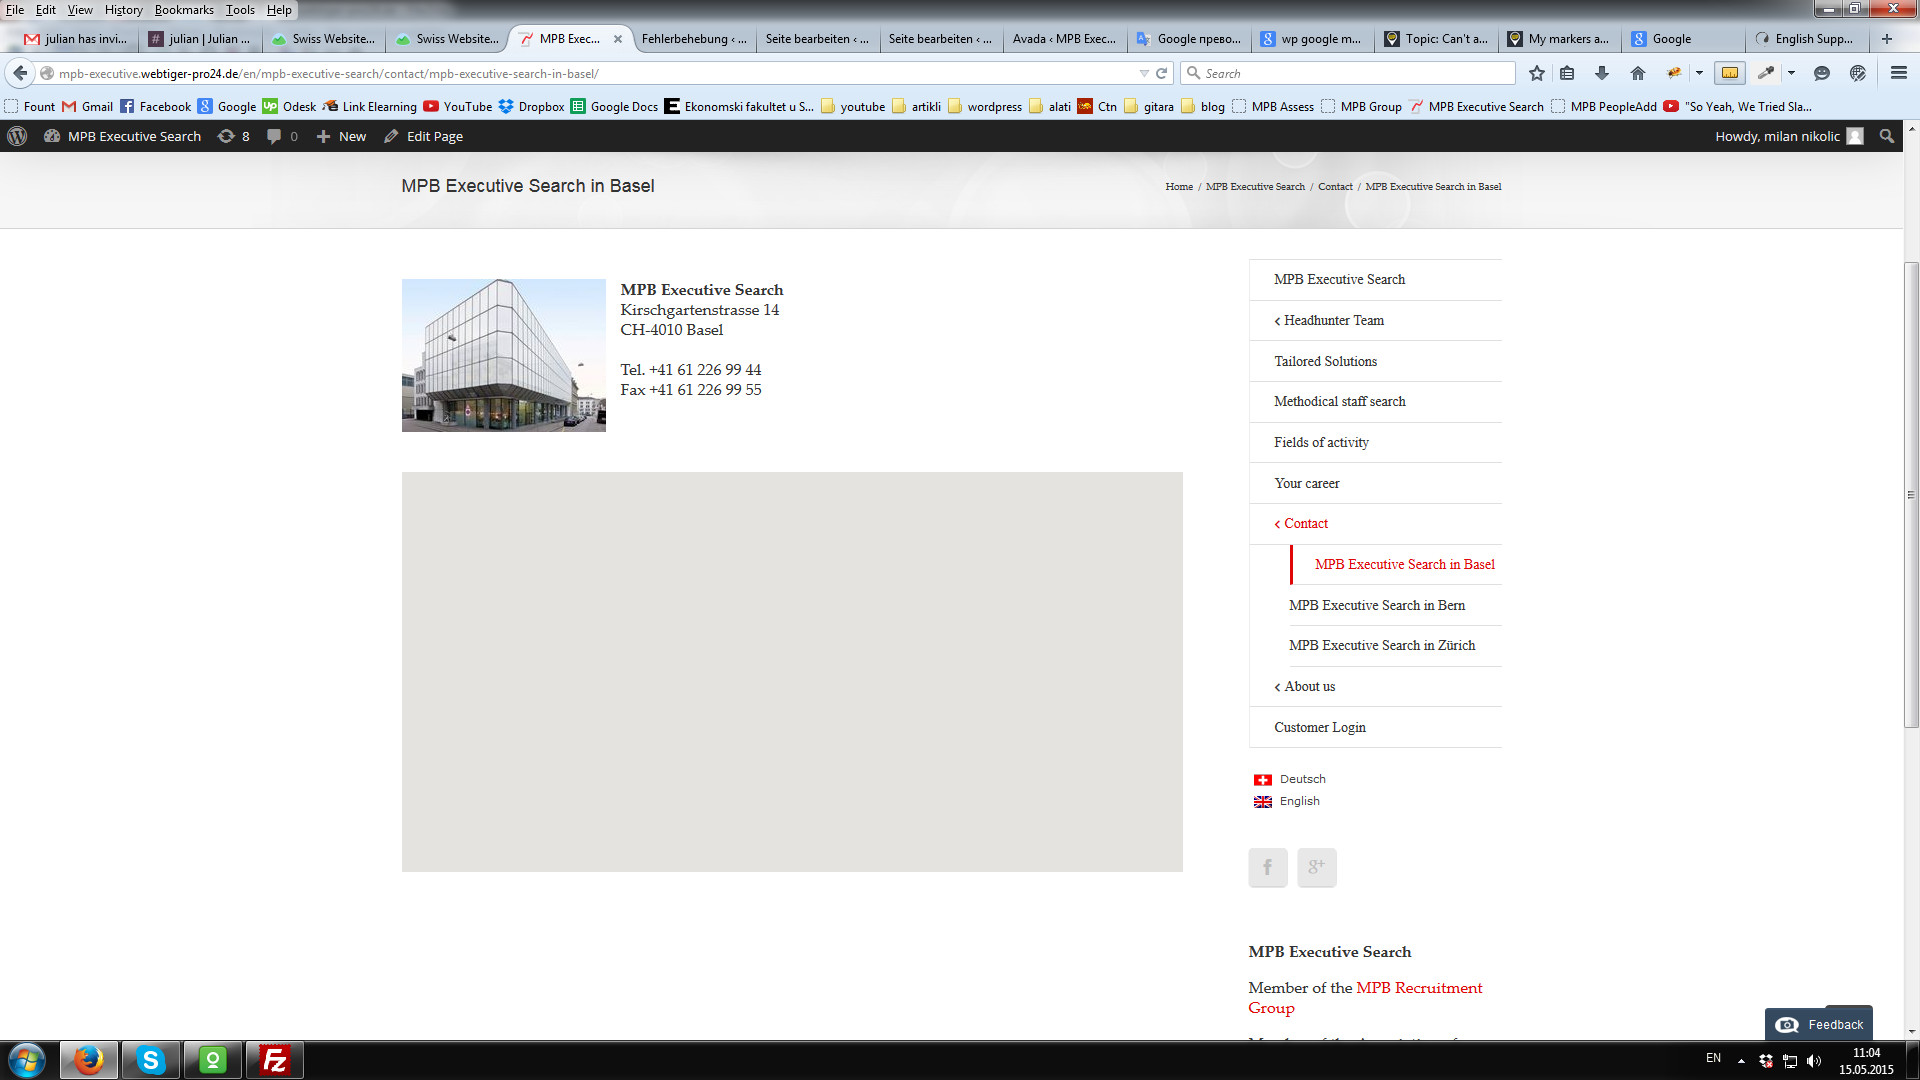Viewport: 1920px width, 1080px height.
Task: Switch language to Deutsch
Action: [1302, 779]
